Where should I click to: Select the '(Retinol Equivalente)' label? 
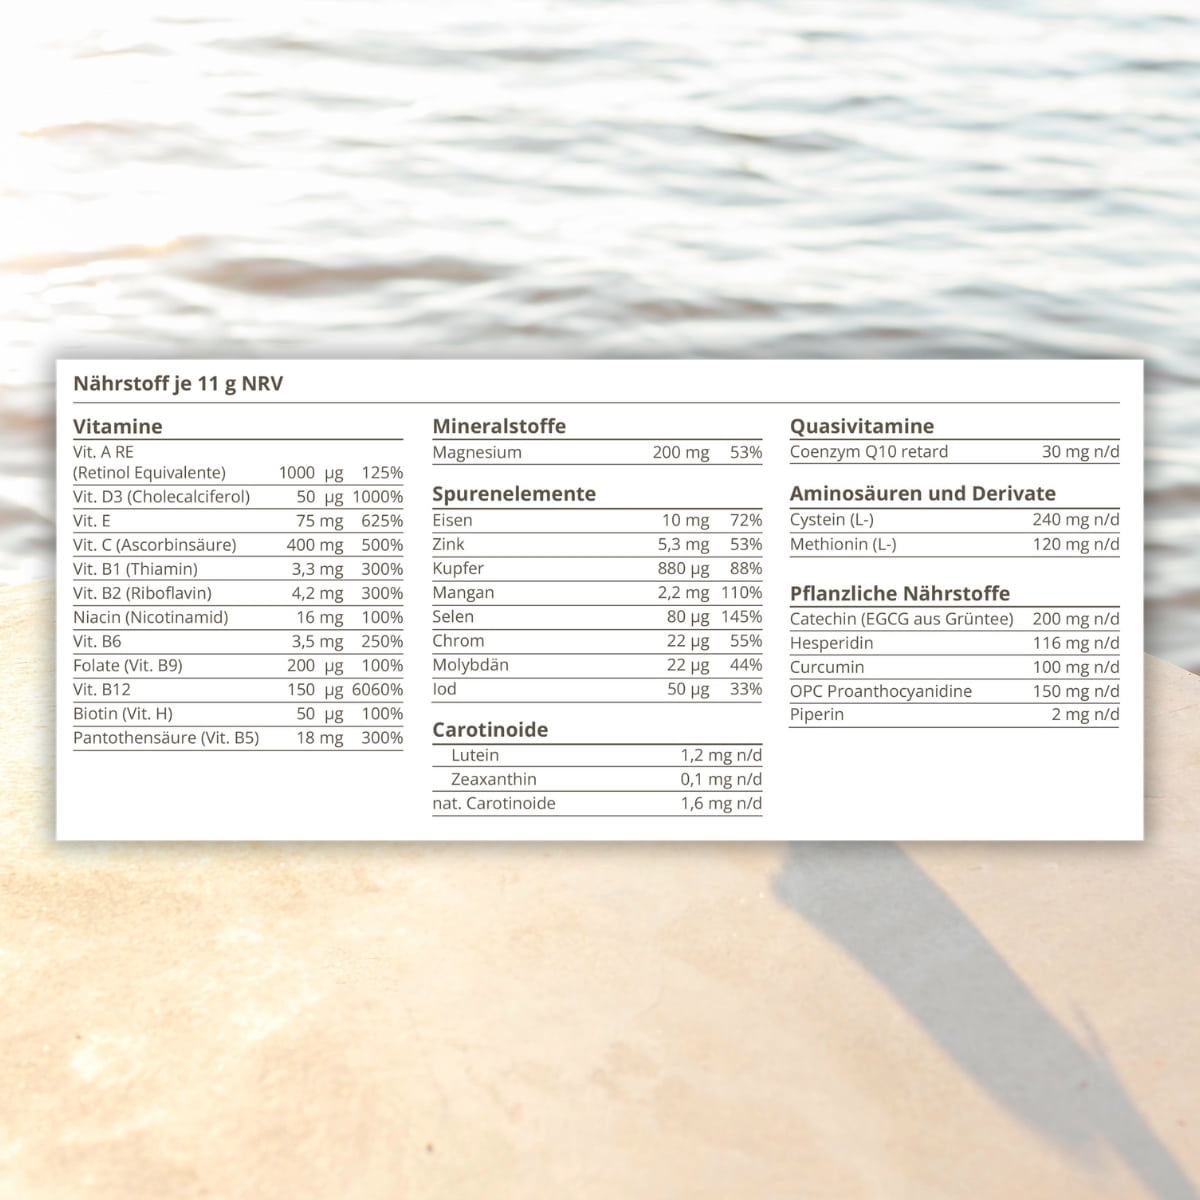[150, 473]
